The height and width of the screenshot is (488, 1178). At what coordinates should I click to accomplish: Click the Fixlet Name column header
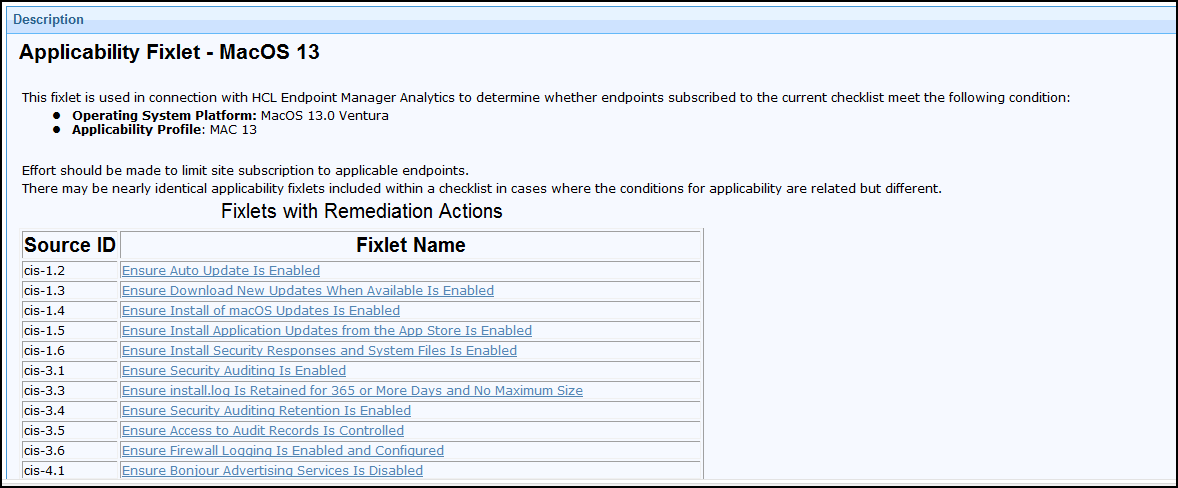[411, 246]
